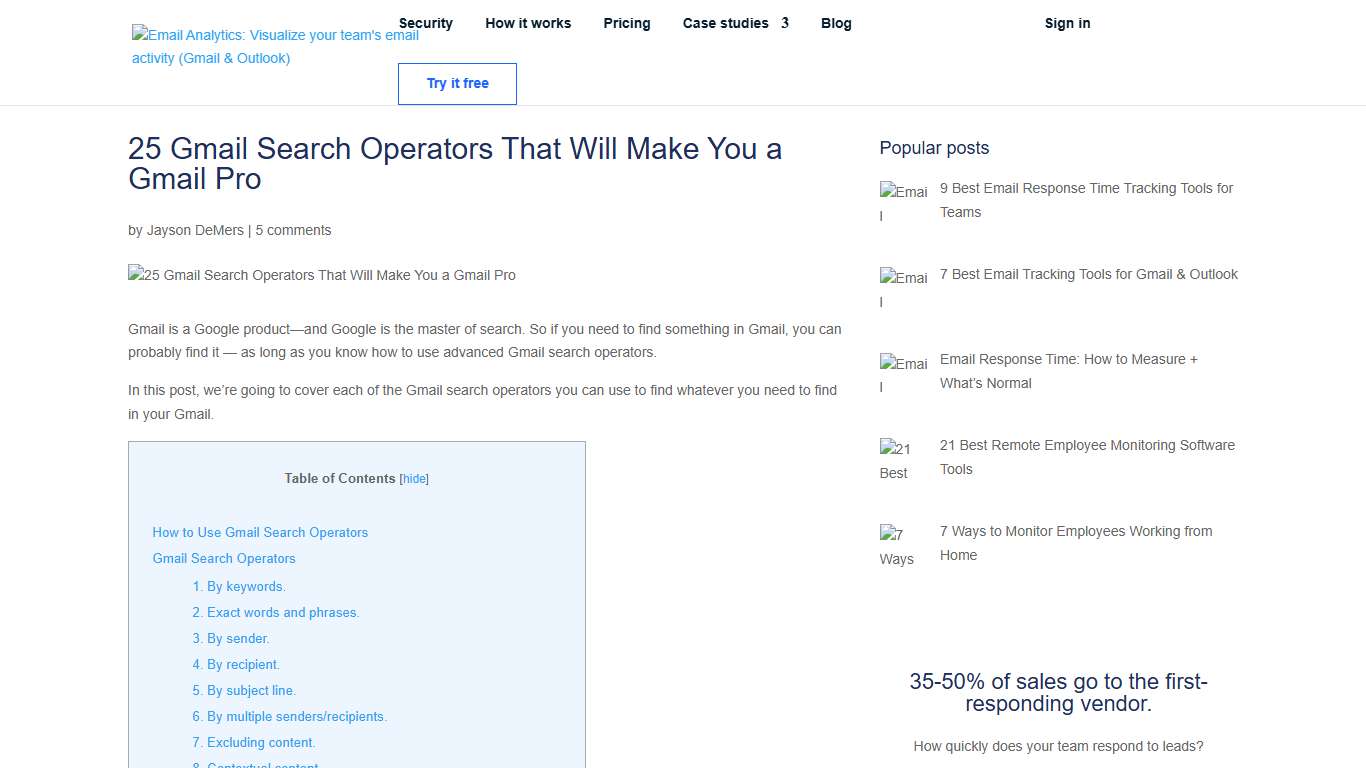Open the 5 comments link
Viewport: 1366px width, 768px height.
(x=292, y=230)
